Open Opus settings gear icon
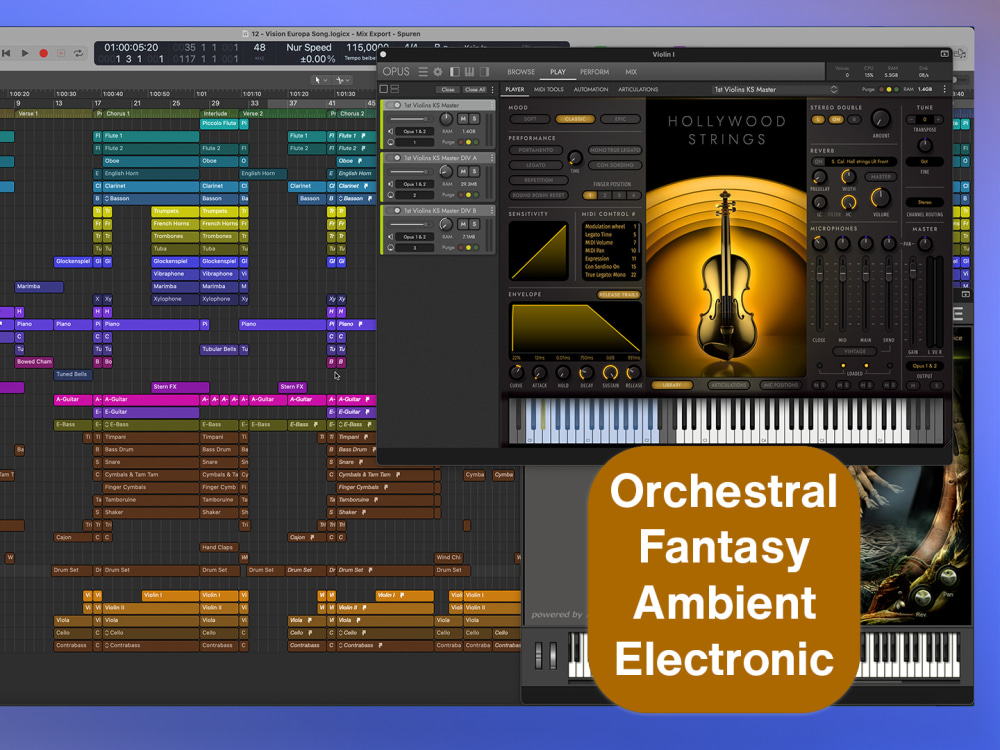 (438, 72)
